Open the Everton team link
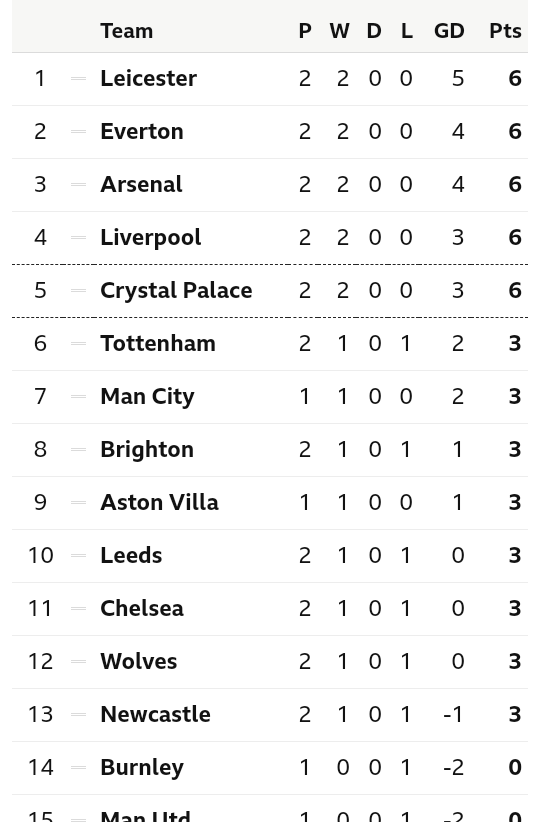 pos(141,132)
